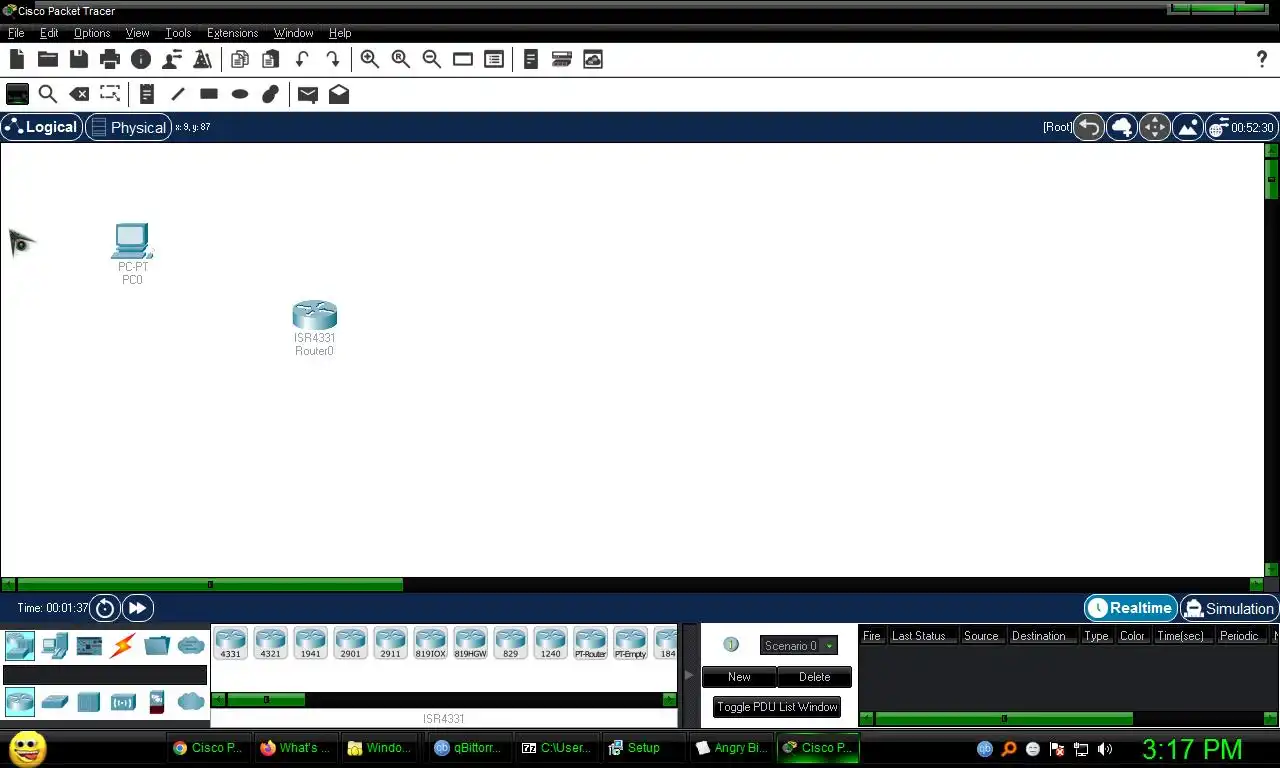Draw a line with the line tool
The height and width of the screenshot is (768, 1280).
(x=178, y=94)
